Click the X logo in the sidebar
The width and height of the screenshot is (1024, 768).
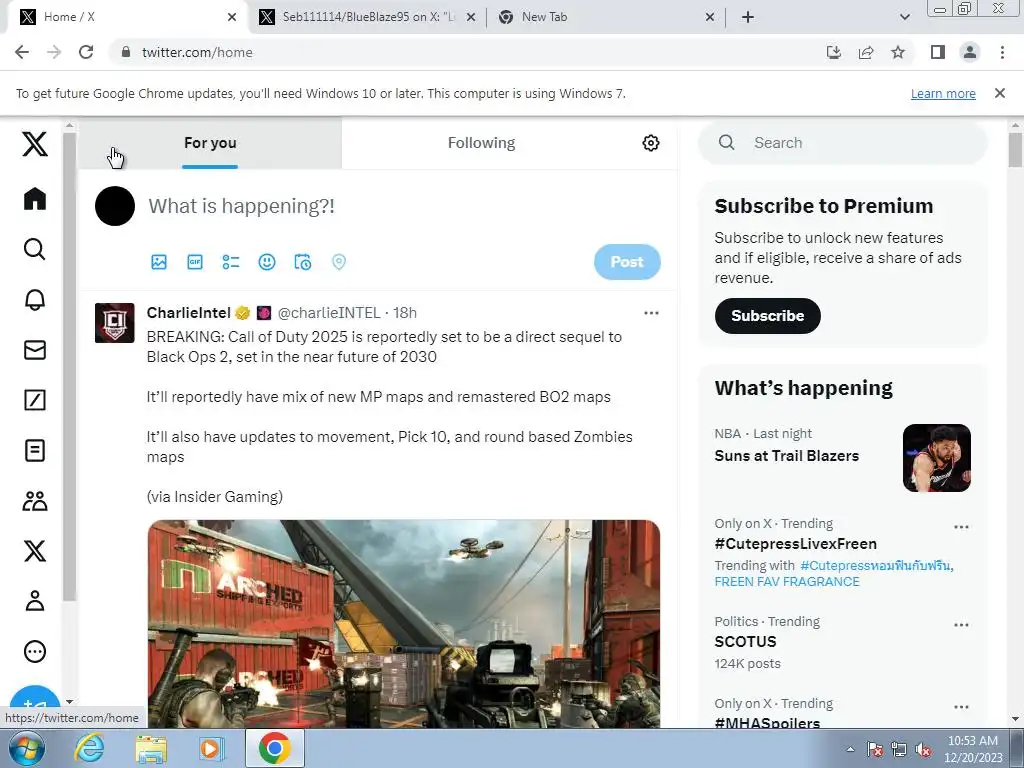click(35, 144)
